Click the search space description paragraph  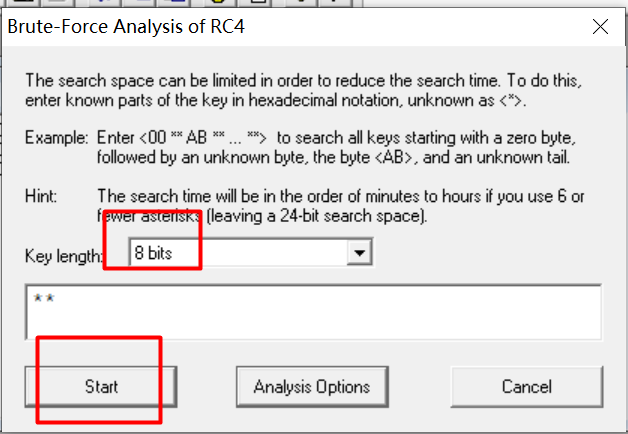tap(304, 90)
